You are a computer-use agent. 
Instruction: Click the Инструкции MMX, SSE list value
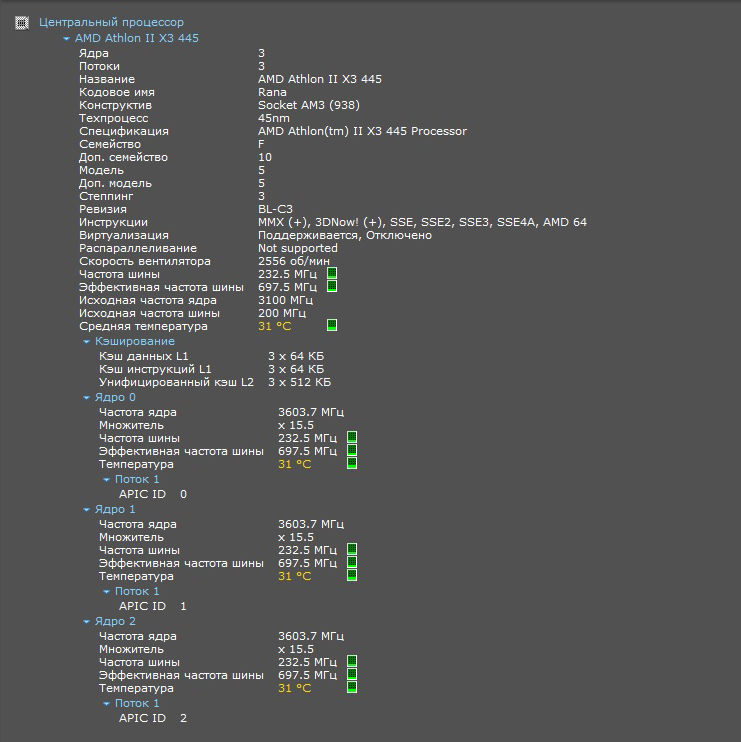(x=423, y=222)
